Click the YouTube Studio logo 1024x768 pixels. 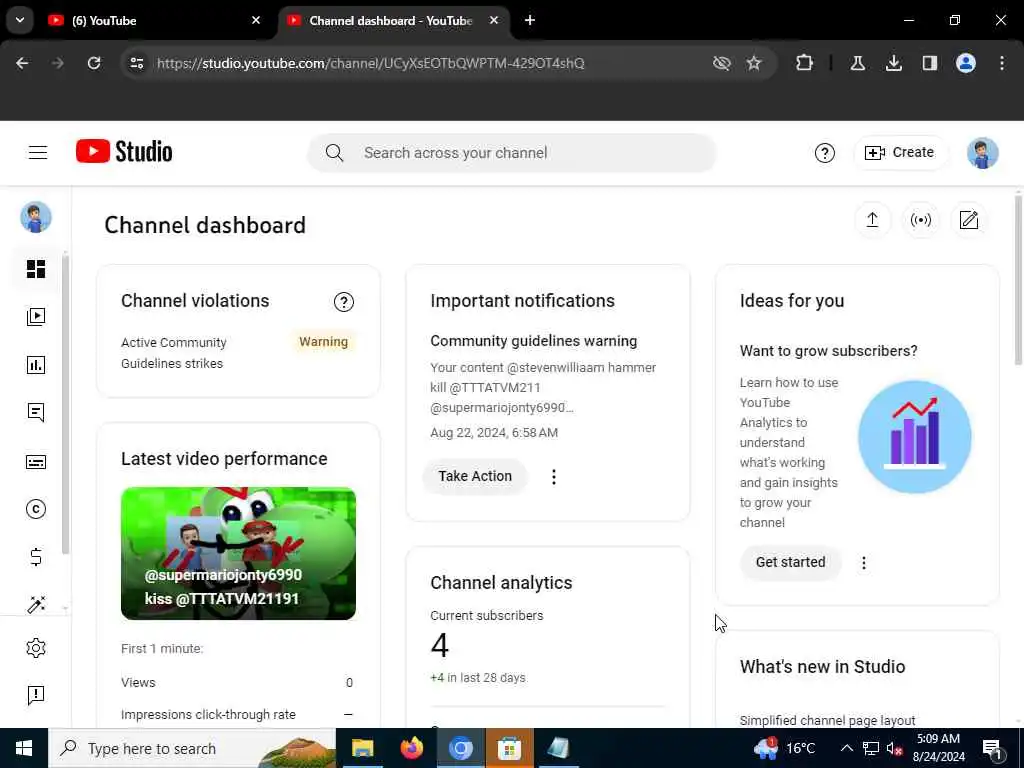(x=124, y=152)
